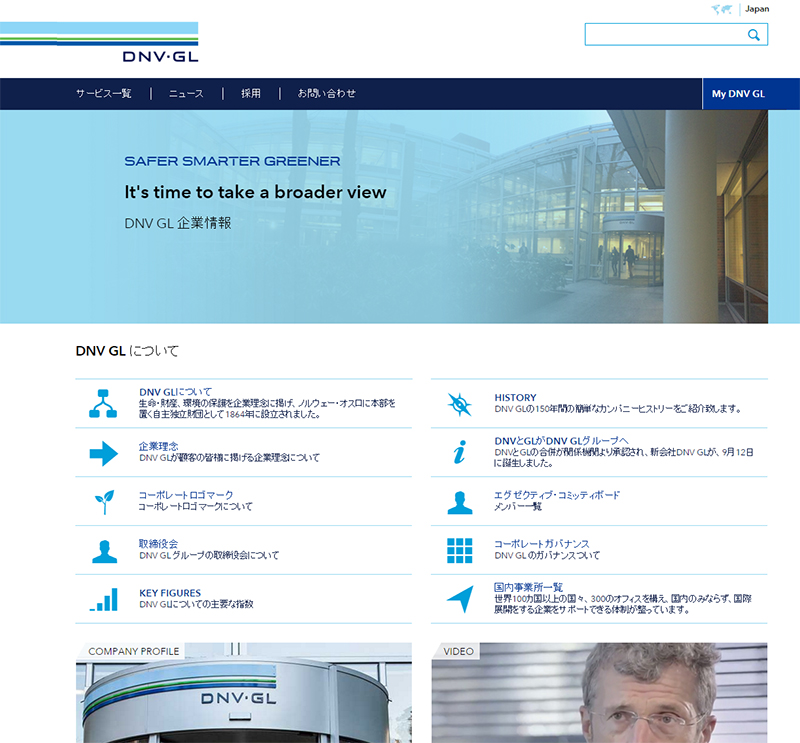This screenshot has height=743, width=800.
Task: Open the サービス一覧 menu item
Action: [104, 93]
